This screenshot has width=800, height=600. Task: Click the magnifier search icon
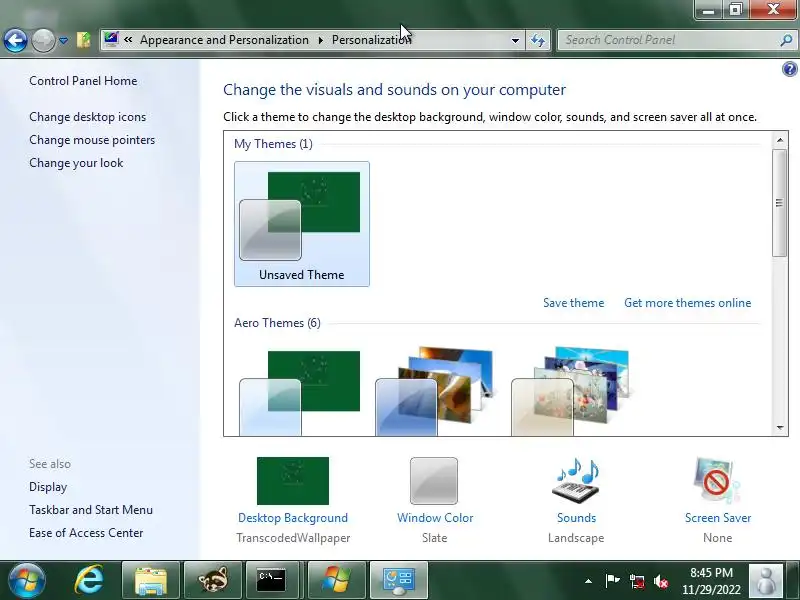click(786, 40)
